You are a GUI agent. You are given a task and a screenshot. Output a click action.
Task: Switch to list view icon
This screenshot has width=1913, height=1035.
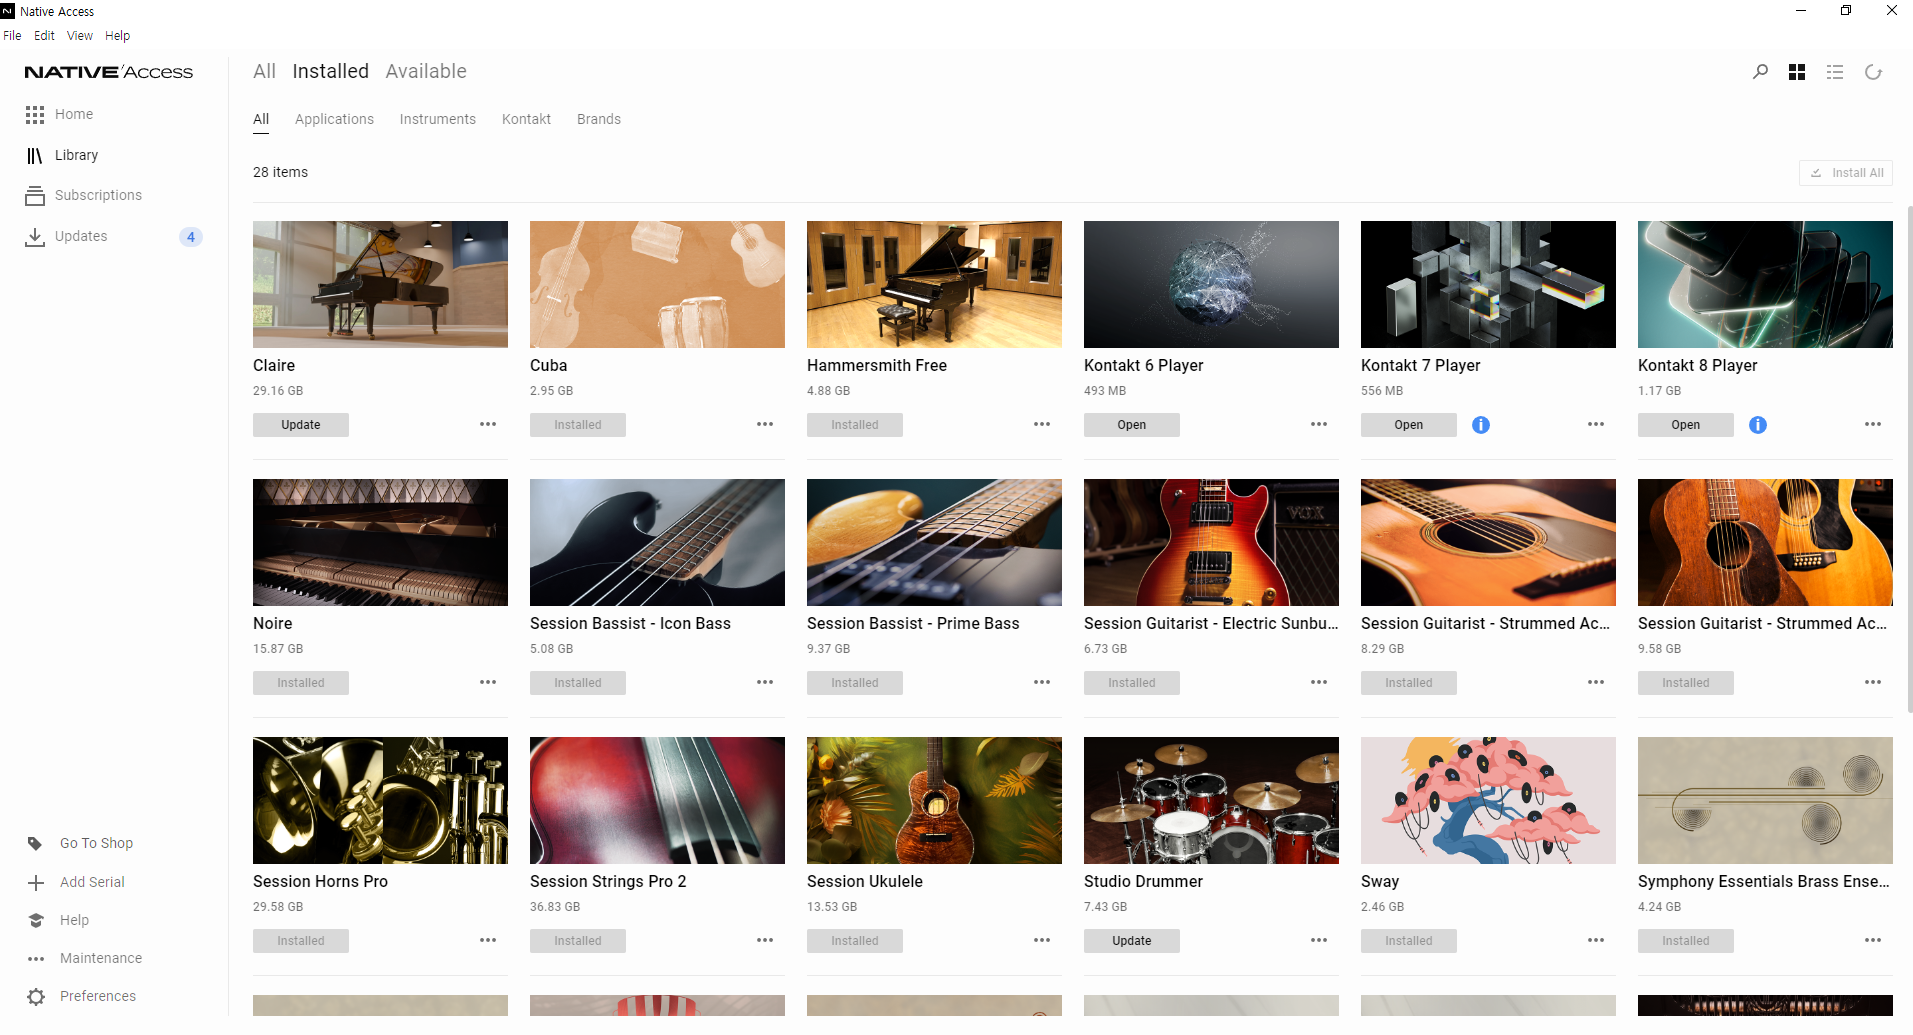[1835, 72]
